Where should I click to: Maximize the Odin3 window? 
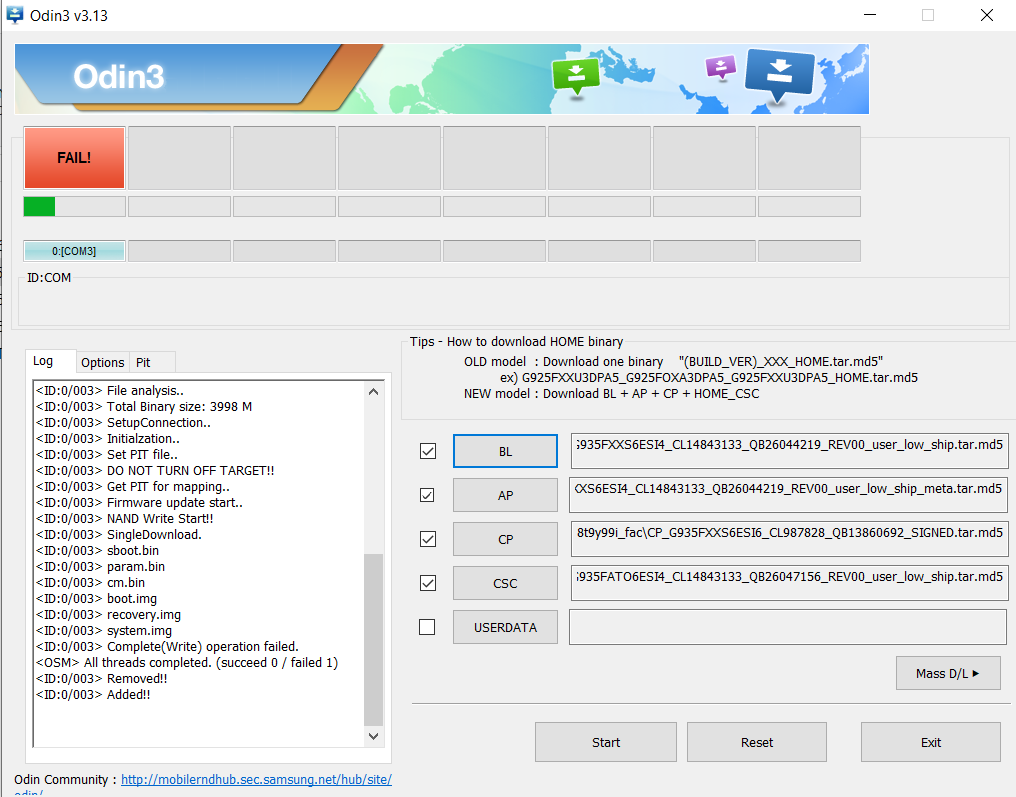click(928, 15)
